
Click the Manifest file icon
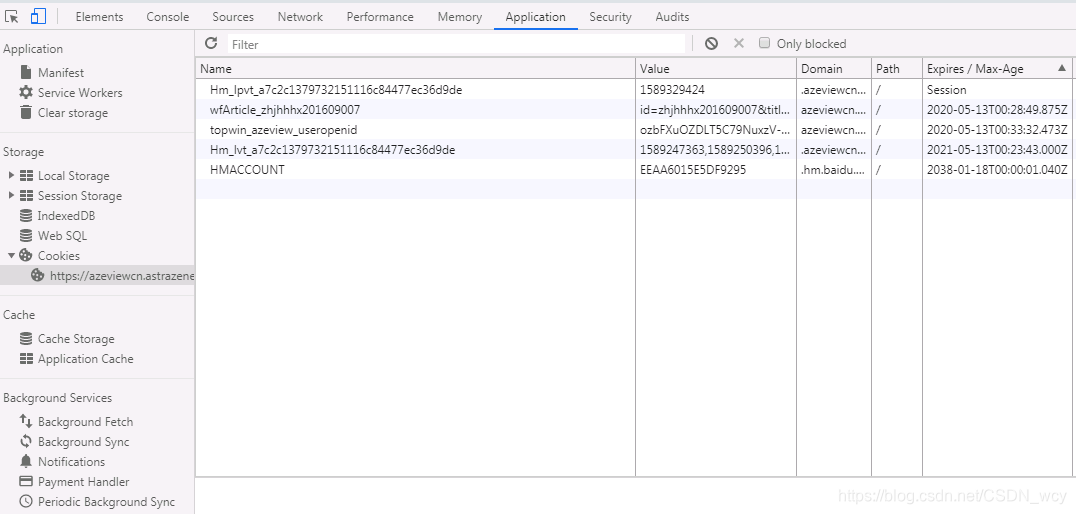(x=26, y=72)
